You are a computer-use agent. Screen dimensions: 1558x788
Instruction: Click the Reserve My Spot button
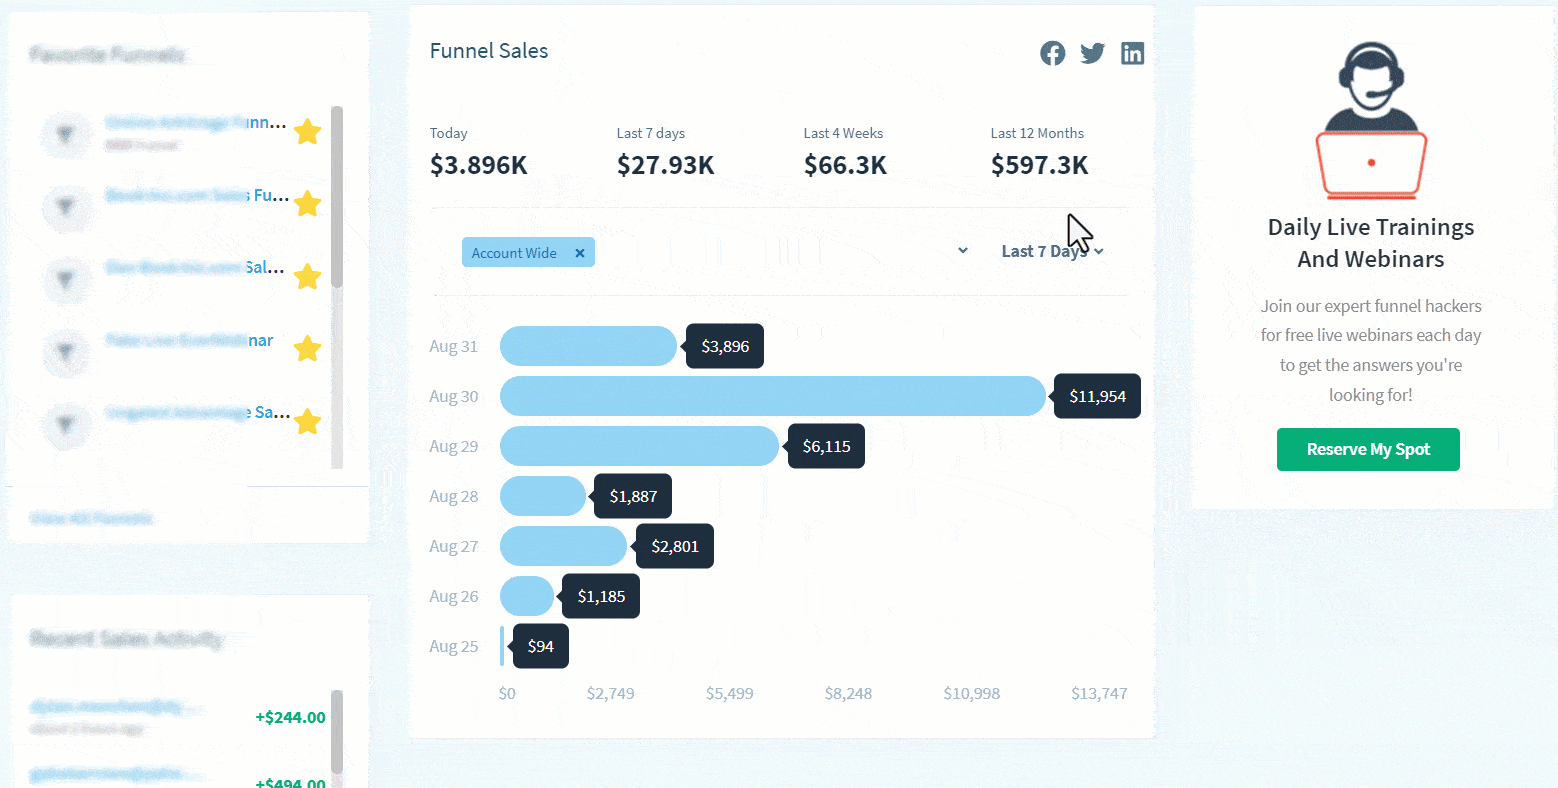[1368, 449]
